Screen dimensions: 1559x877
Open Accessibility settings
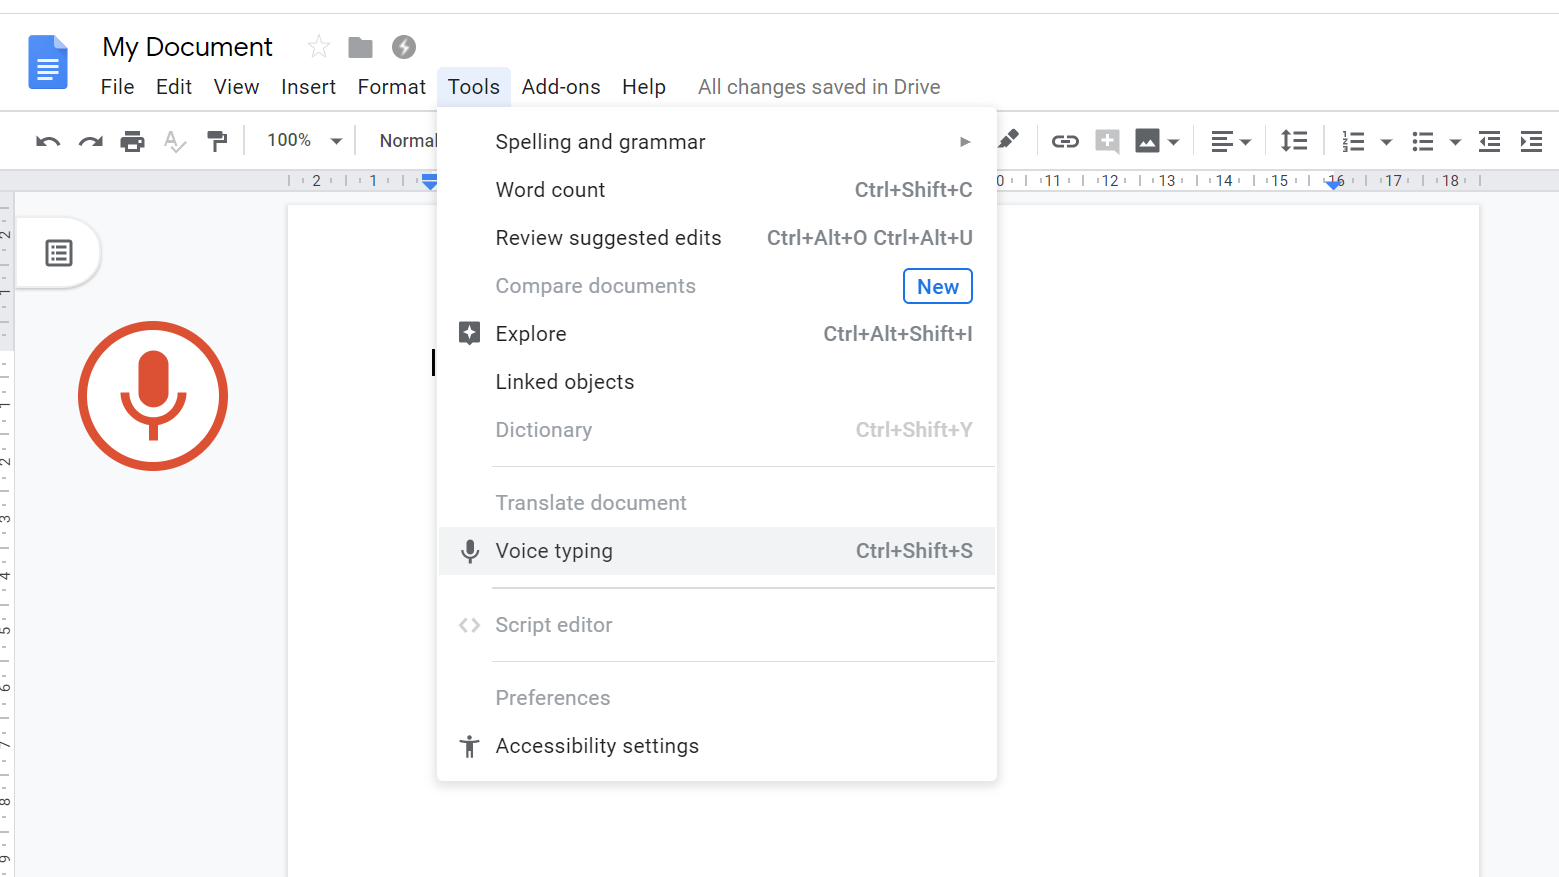[717, 746]
